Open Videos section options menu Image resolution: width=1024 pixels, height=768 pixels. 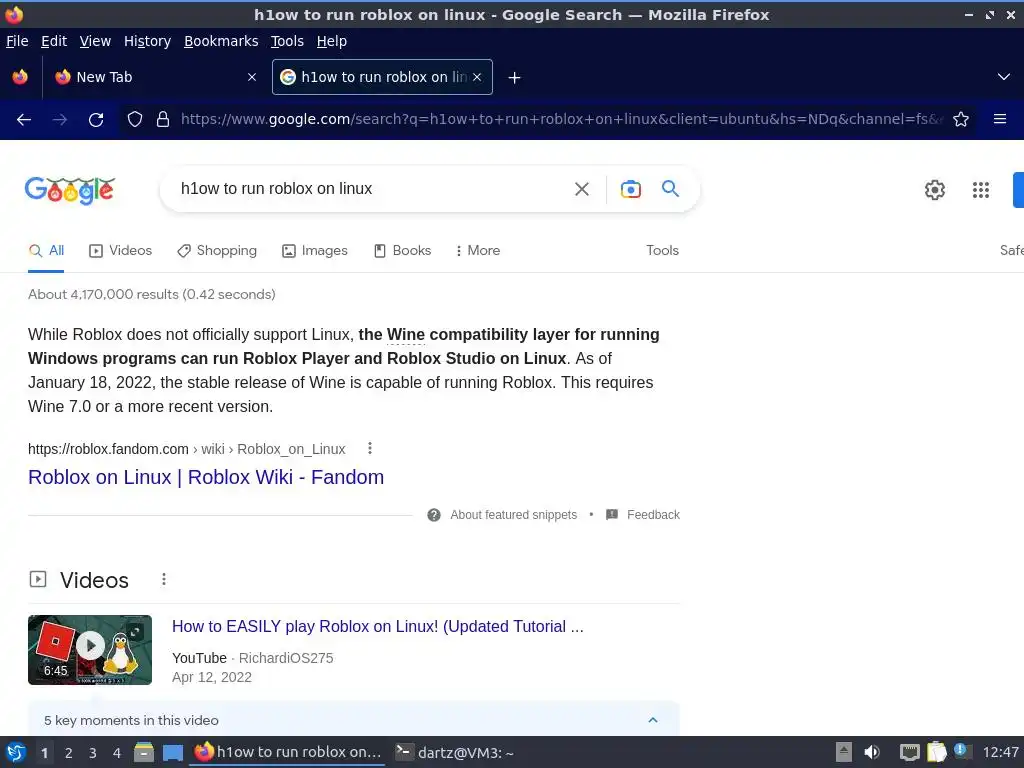[x=164, y=579]
